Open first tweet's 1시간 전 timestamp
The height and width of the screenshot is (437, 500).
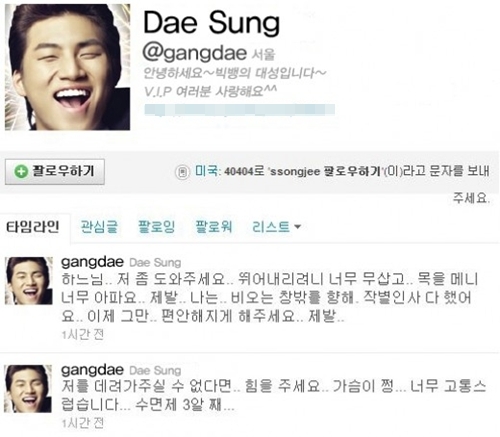click(83, 334)
